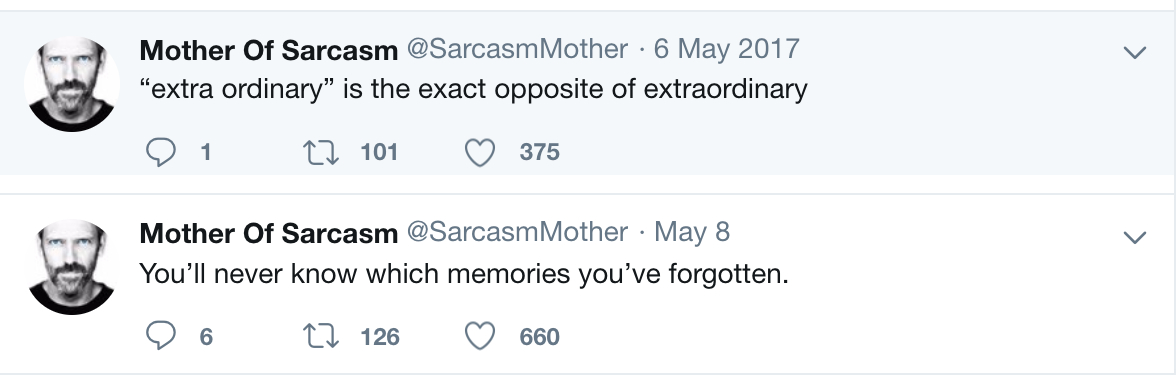1176x375 pixels.
Task: Like the "extra ordinary" tweet
Action: click(480, 153)
